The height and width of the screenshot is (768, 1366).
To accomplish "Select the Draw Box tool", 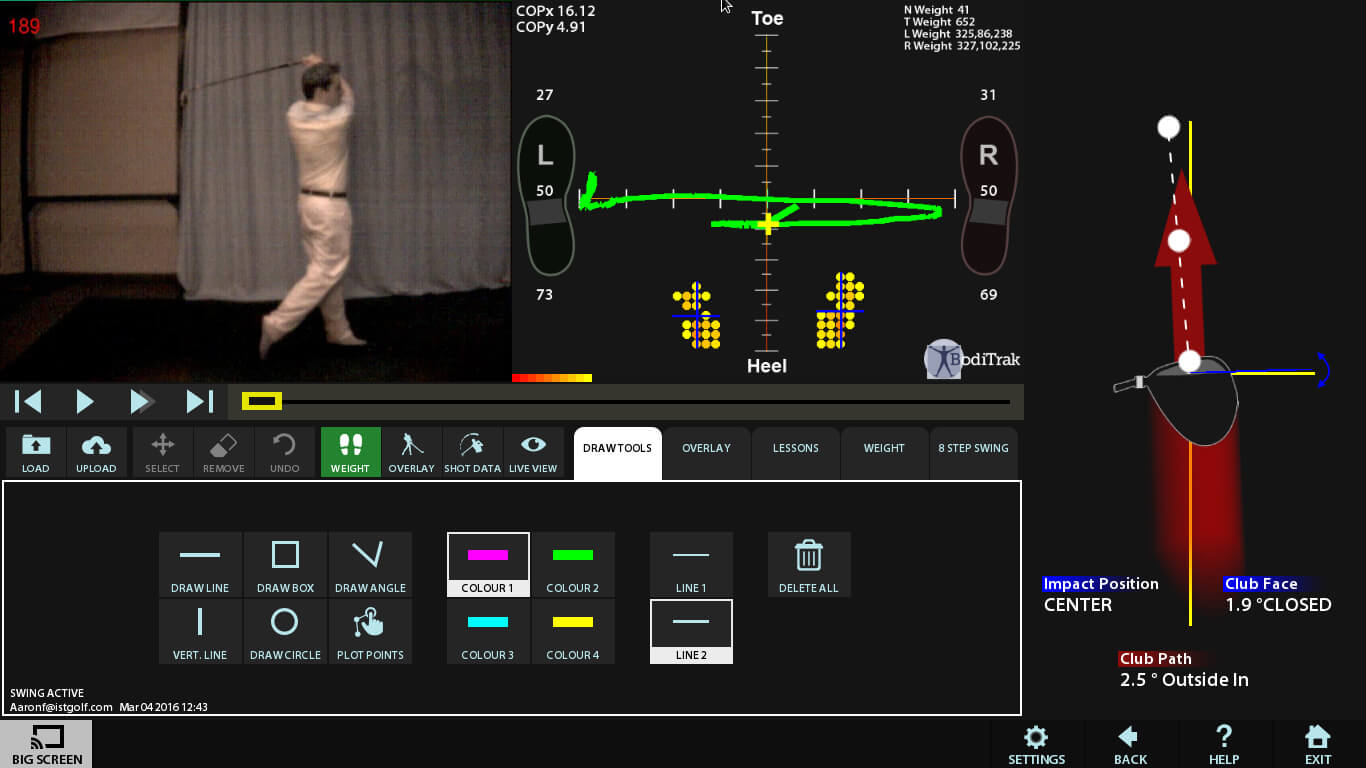I will [285, 565].
